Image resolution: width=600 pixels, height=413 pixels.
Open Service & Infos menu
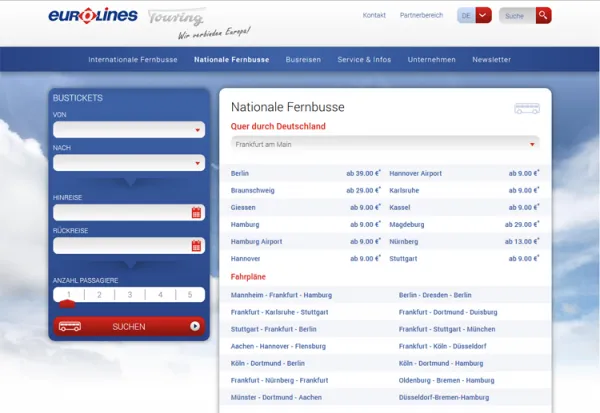364,60
